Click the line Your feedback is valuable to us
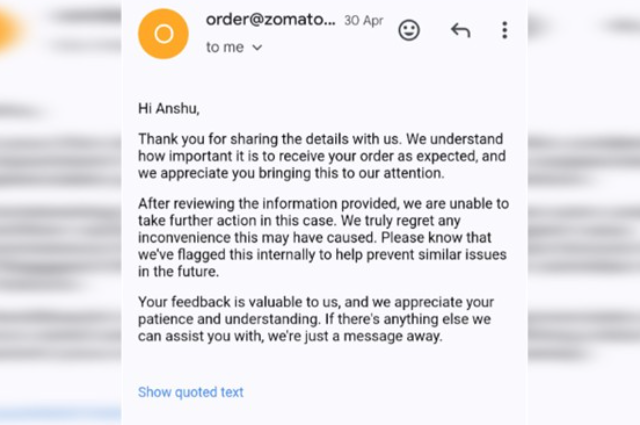This screenshot has width=640, height=425. (x=316, y=302)
